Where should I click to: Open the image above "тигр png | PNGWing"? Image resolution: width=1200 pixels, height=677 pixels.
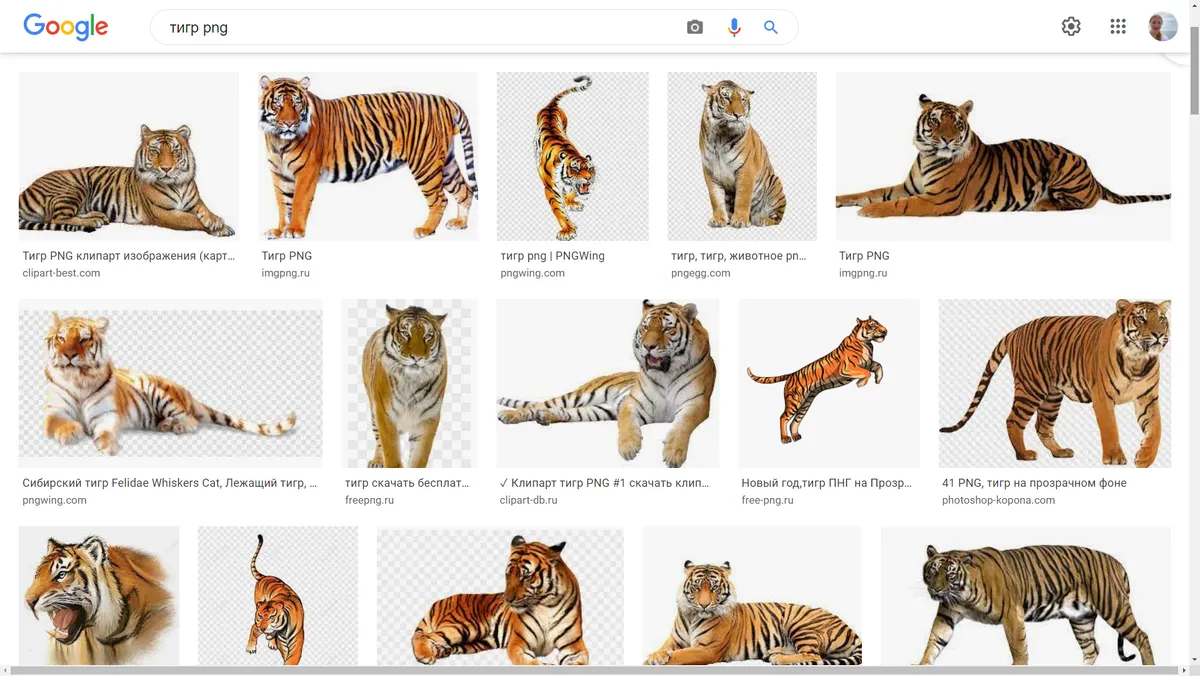coord(573,156)
